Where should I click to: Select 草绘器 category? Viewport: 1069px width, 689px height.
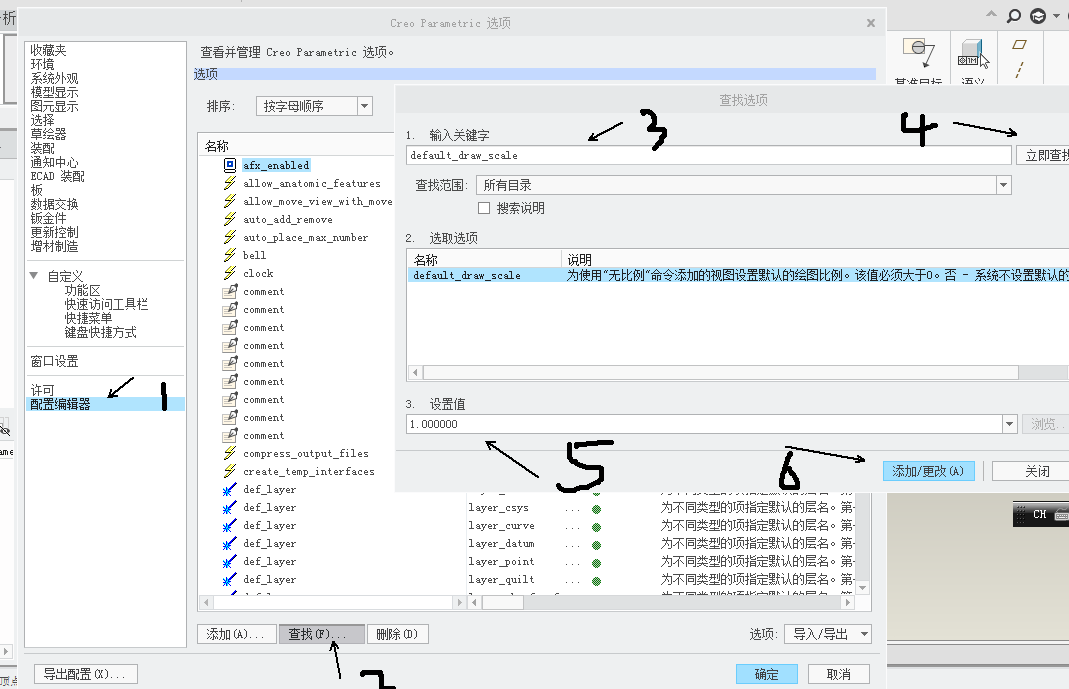coord(48,134)
